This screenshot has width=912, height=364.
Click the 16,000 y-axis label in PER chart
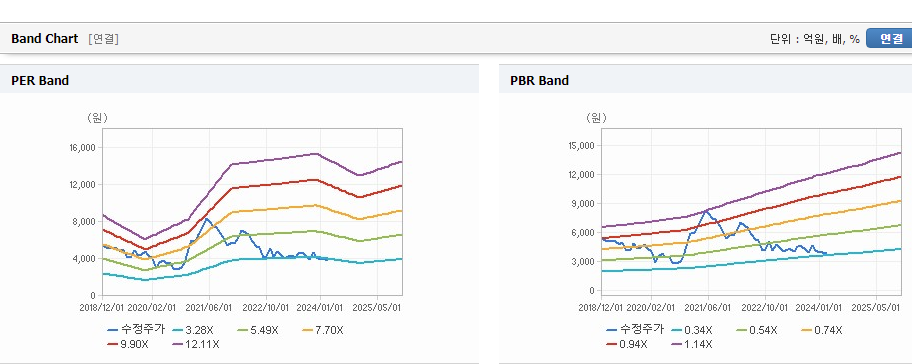[82, 148]
